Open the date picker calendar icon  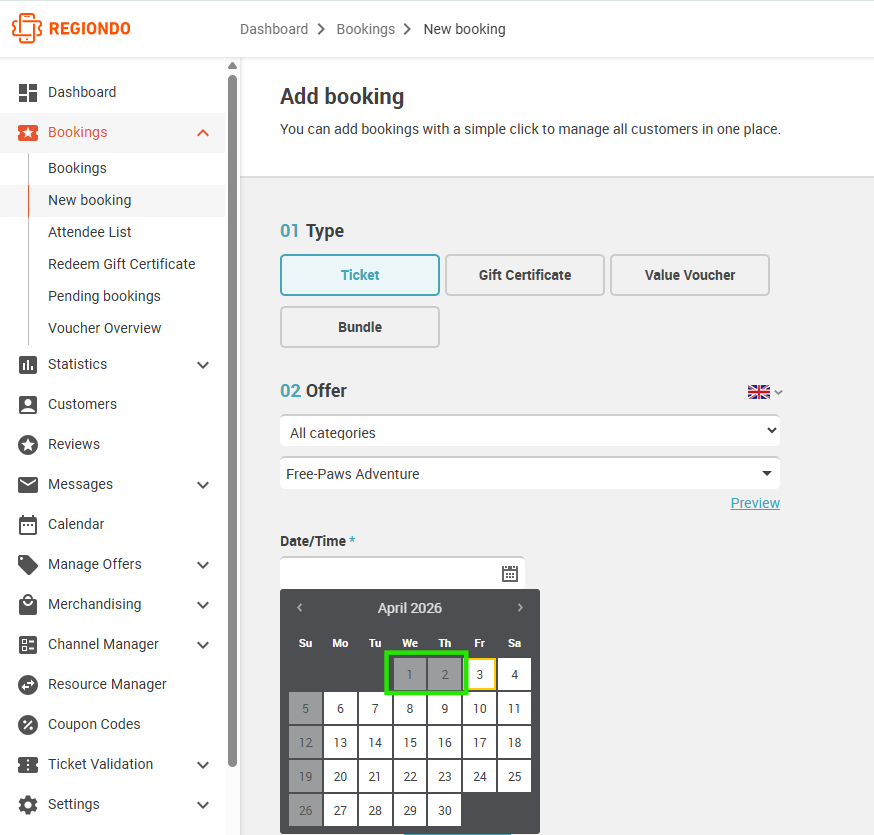509,573
